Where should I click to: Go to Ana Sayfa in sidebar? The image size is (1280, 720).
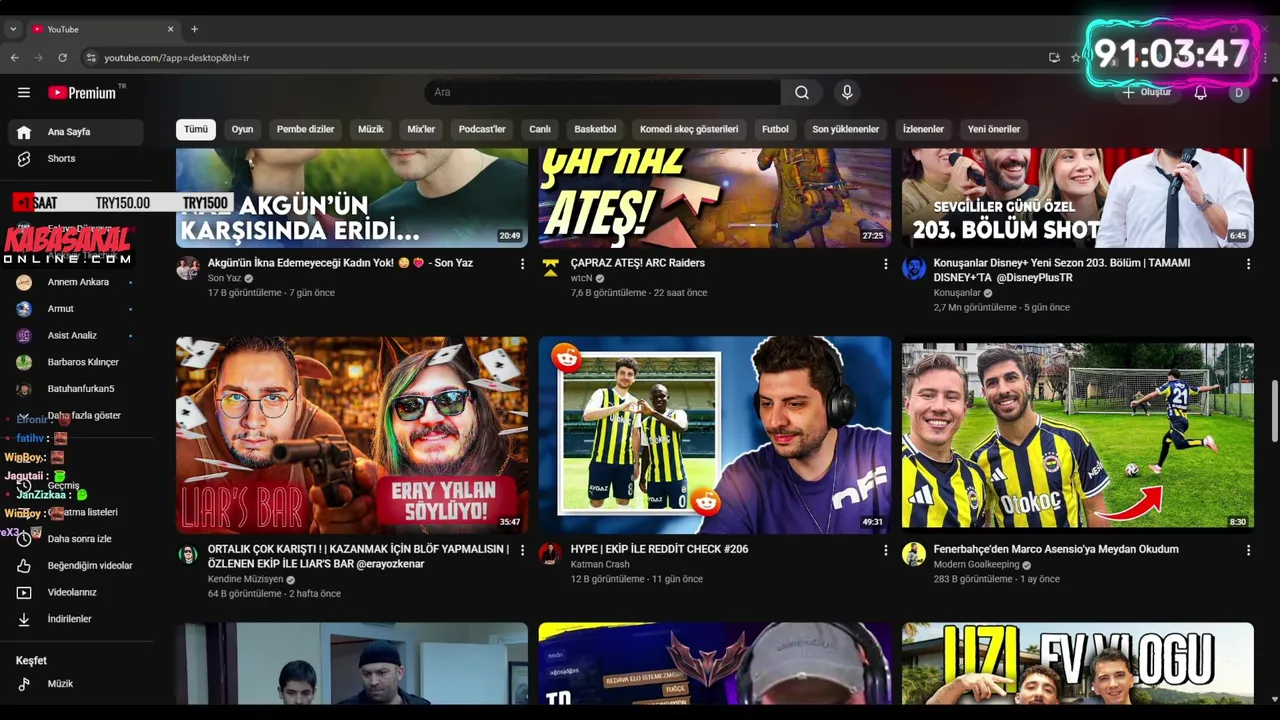[x=76, y=132]
